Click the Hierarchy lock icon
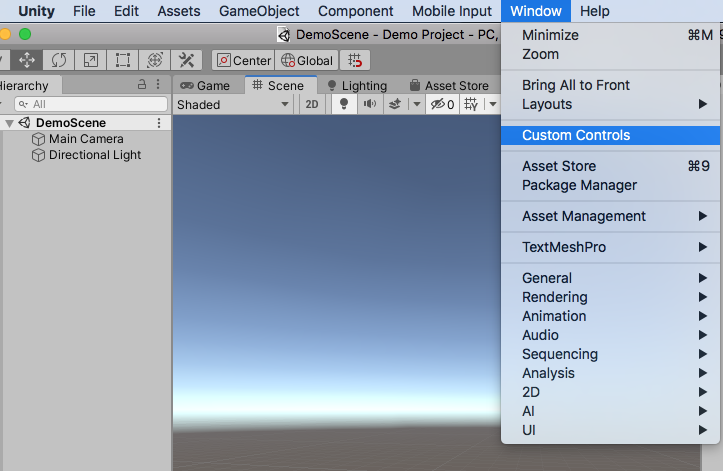 (x=142, y=84)
